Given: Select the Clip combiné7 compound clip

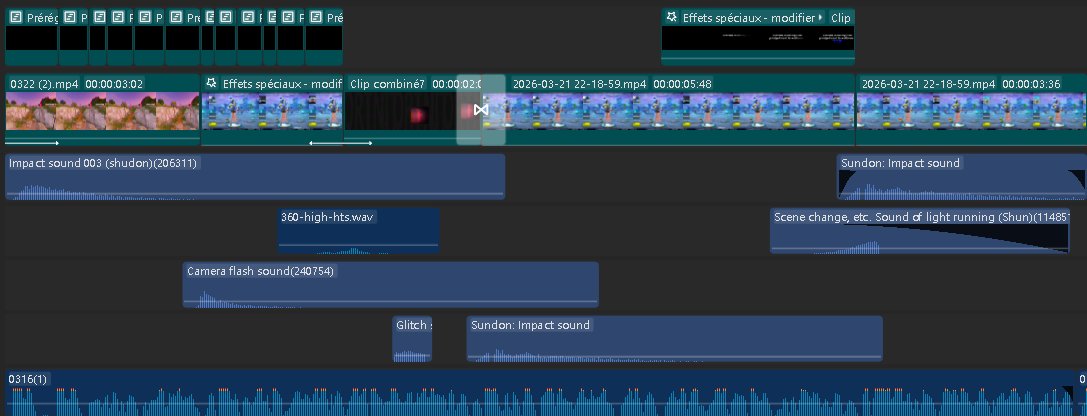Looking at the screenshot, I should tap(412, 110).
